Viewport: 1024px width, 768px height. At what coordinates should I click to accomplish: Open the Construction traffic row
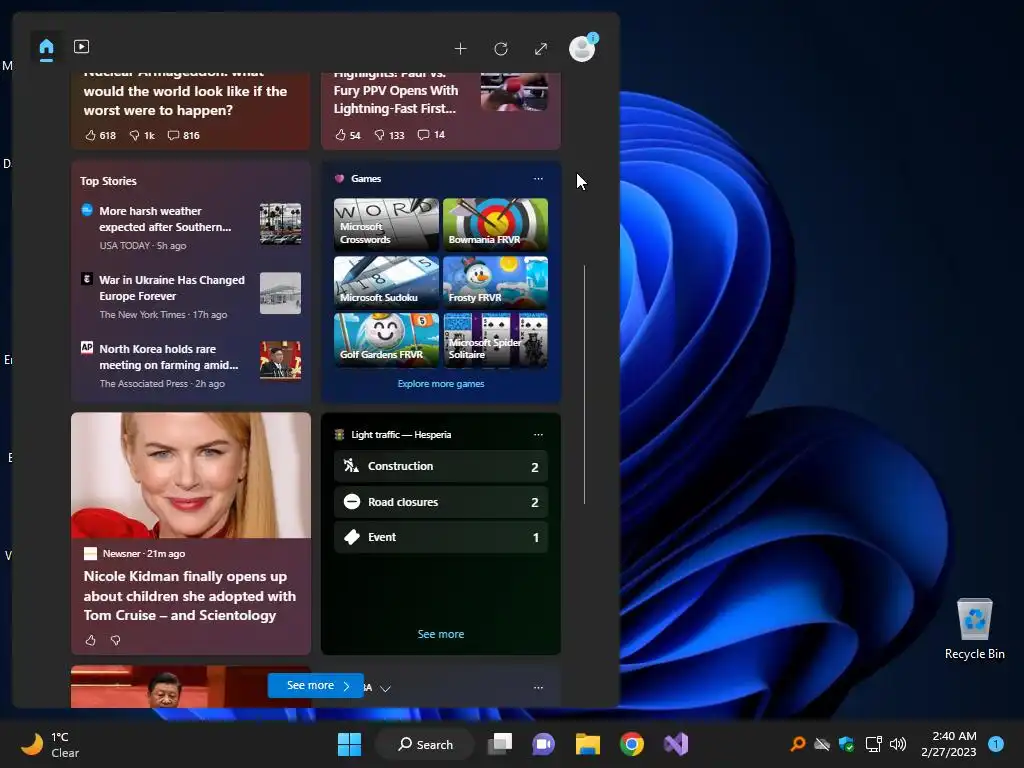[x=441, y=466]
